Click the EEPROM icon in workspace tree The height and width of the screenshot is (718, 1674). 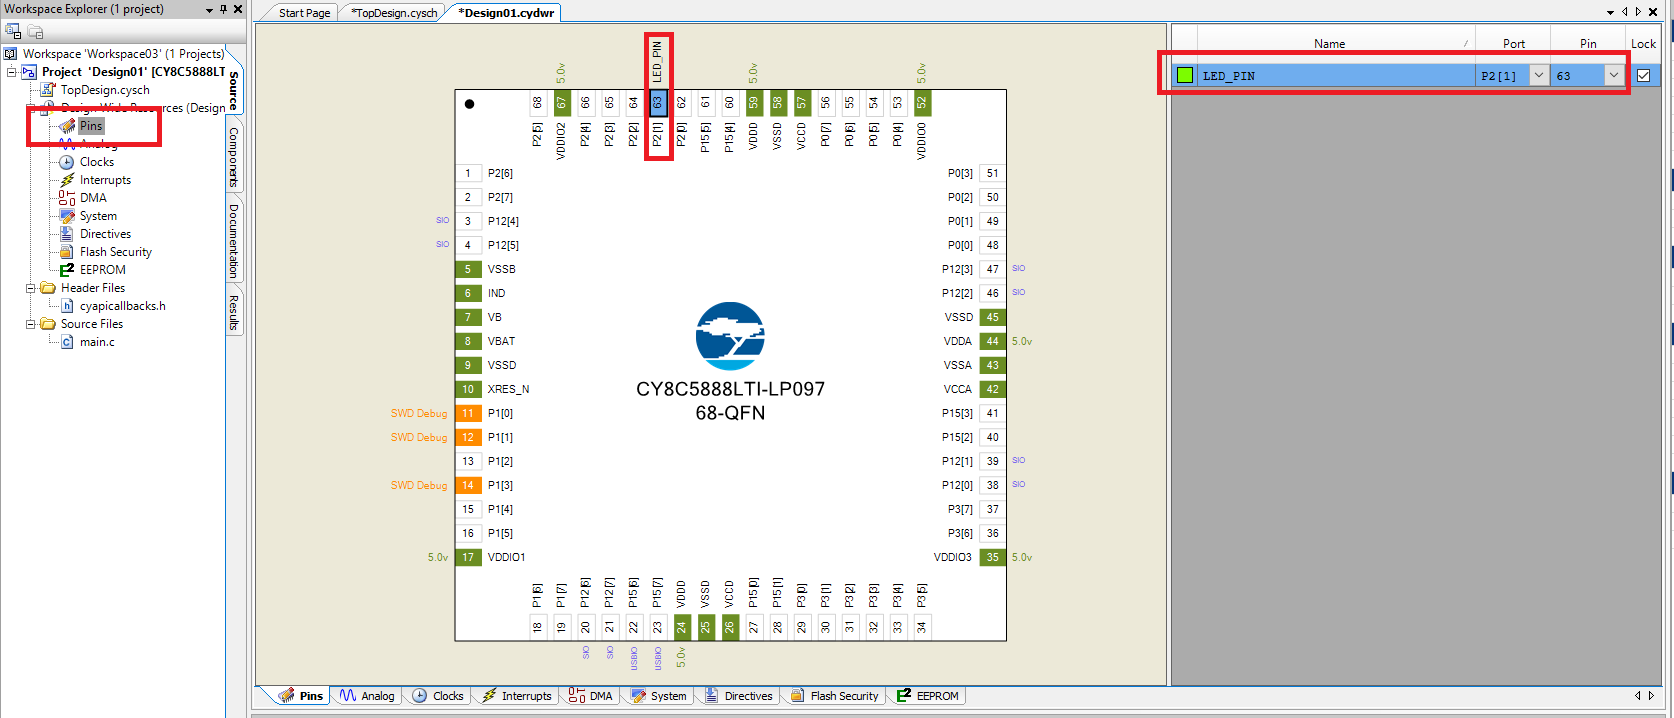(67, 270)
